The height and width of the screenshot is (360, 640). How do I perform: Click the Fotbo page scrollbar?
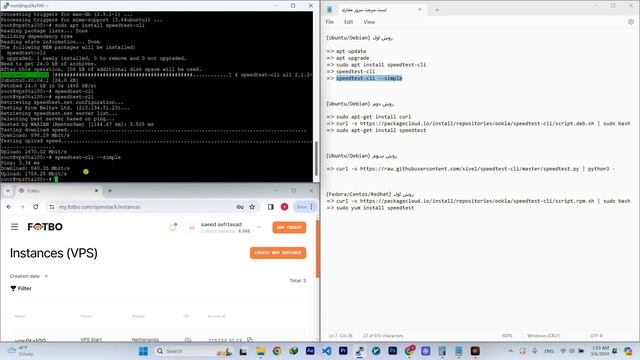click(x=318, y=249)
